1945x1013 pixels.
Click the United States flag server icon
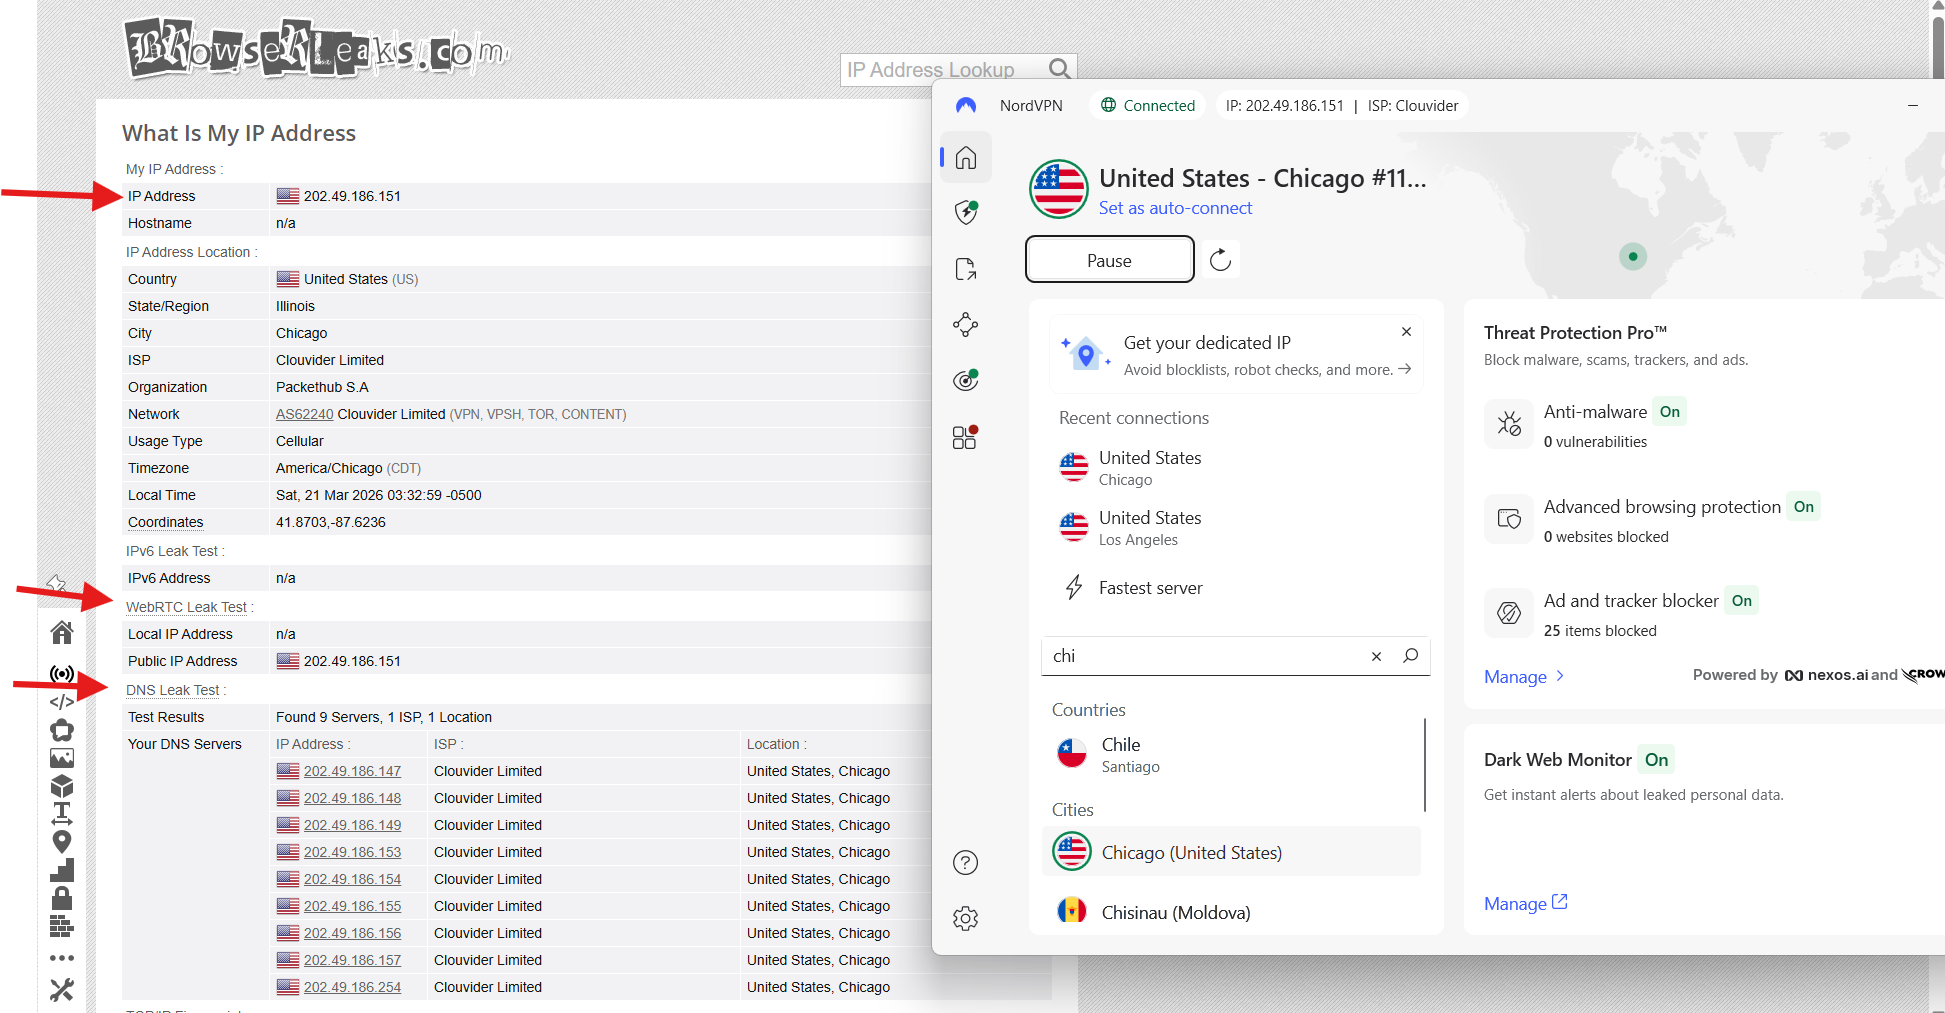click(x=1059, y=189)
